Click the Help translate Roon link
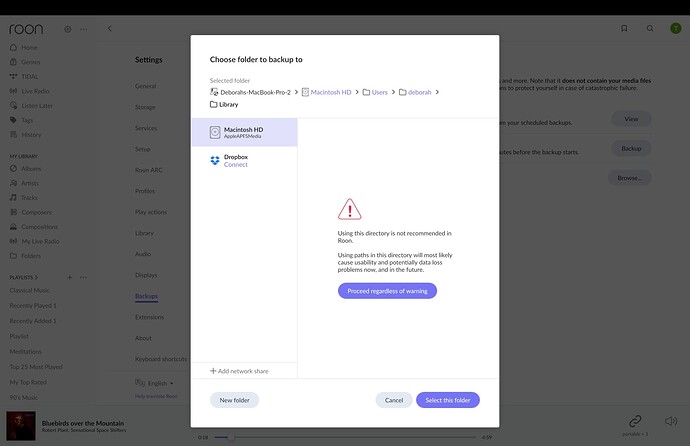Screen dimensions: 690x446 [156, 396]
